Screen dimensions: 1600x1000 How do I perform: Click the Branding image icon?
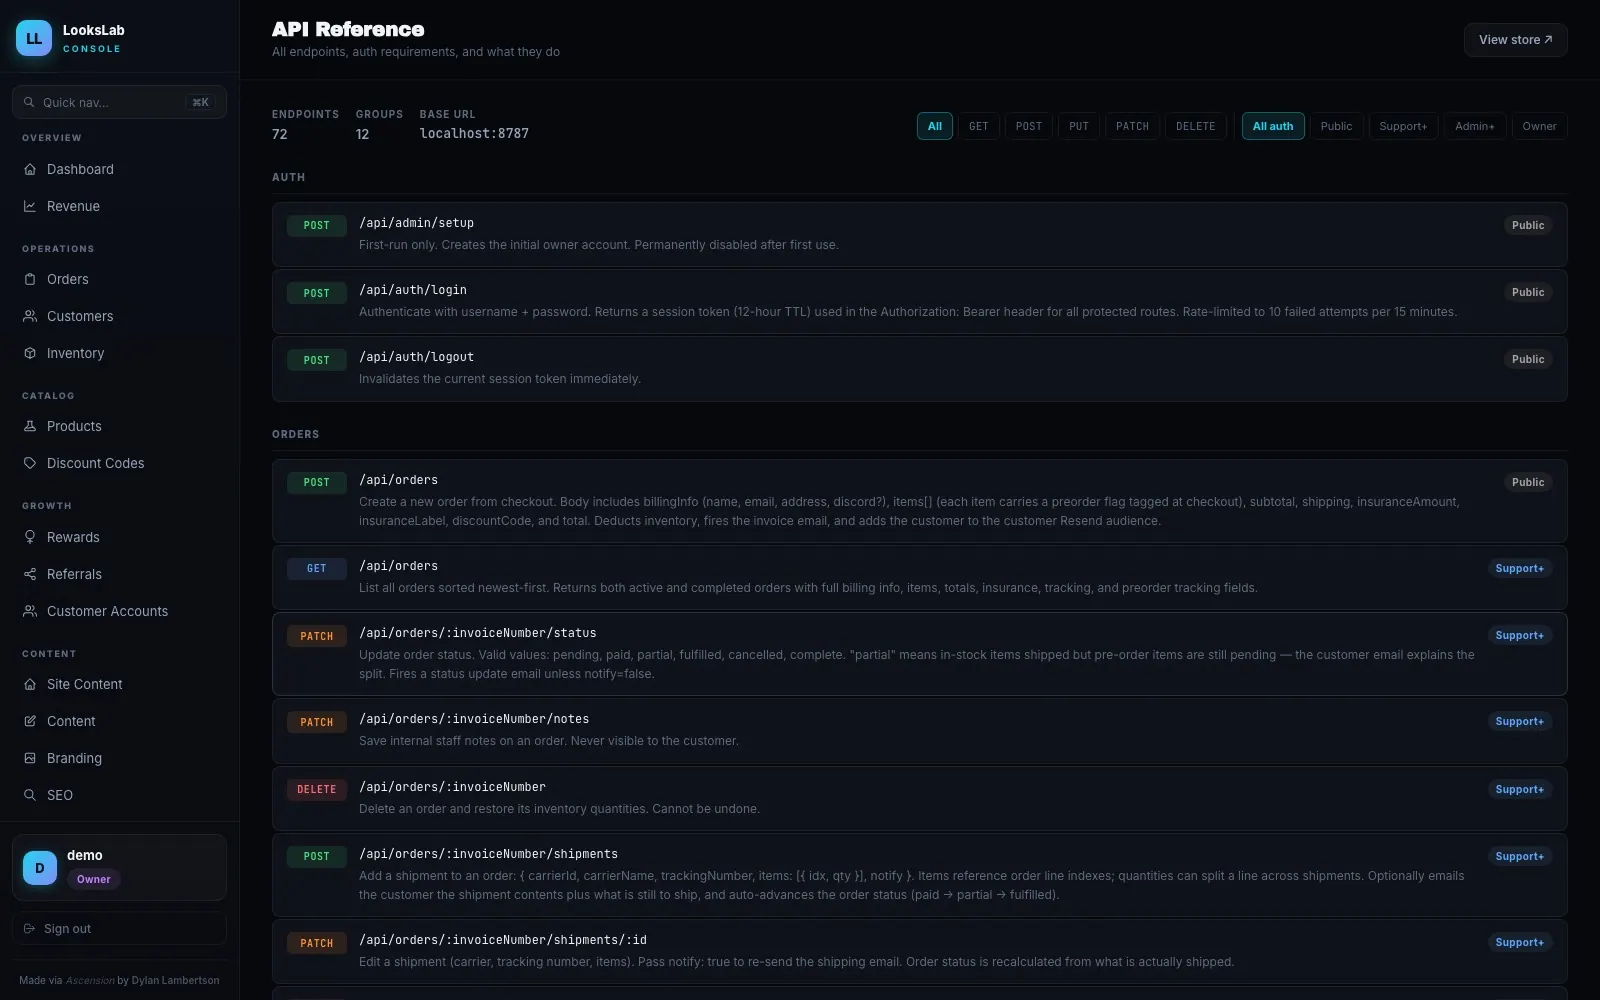30,758
